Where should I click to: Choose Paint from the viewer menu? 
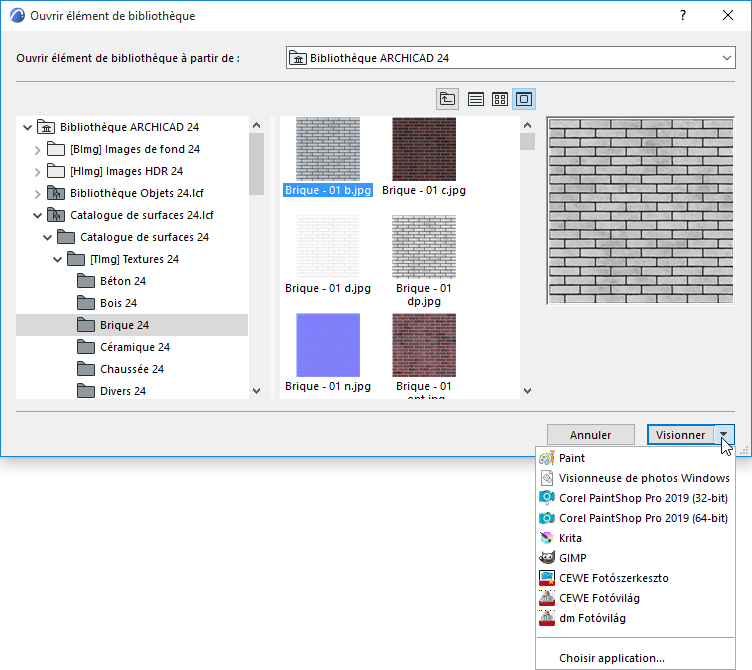pyautogui.click(x=635, y=458)
